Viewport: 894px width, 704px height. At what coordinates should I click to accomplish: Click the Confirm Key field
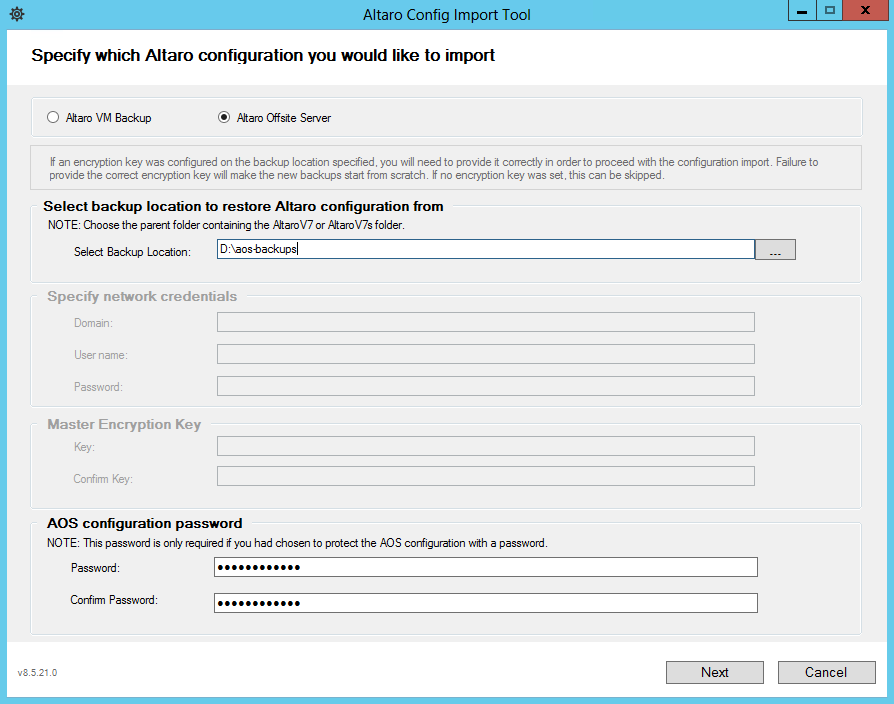tap(485, 475)
